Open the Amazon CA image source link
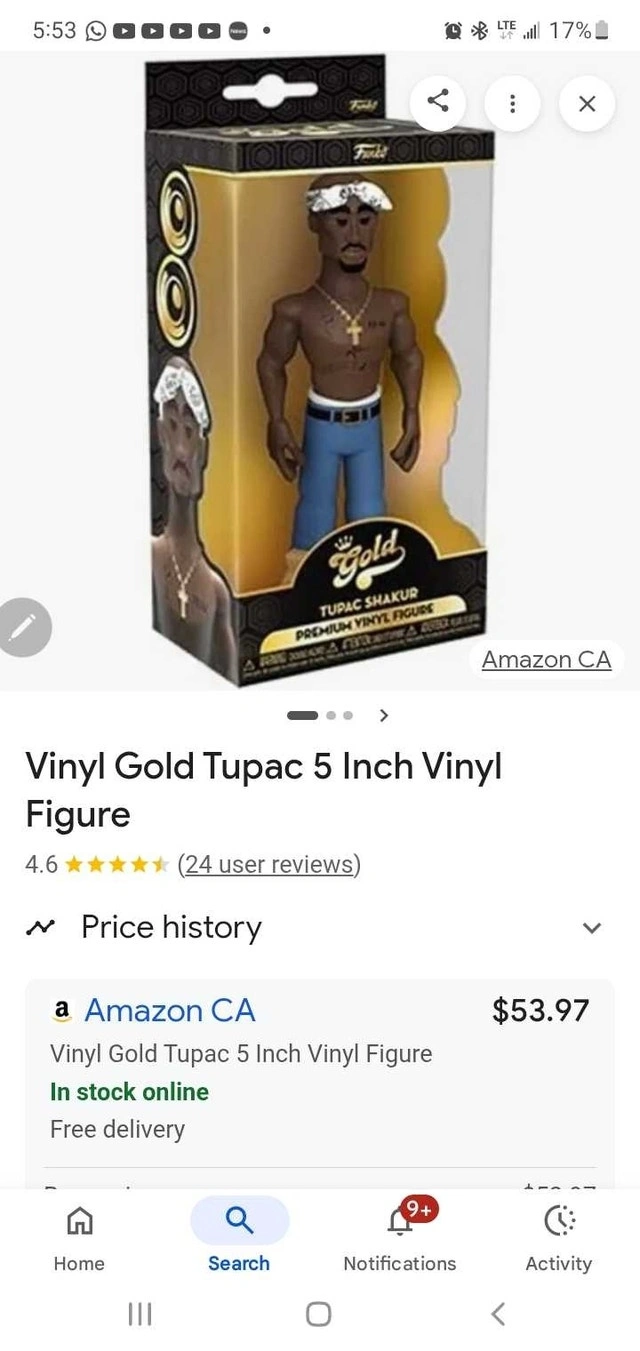Viewport: 640px width, 1351px height. (546, 659)
